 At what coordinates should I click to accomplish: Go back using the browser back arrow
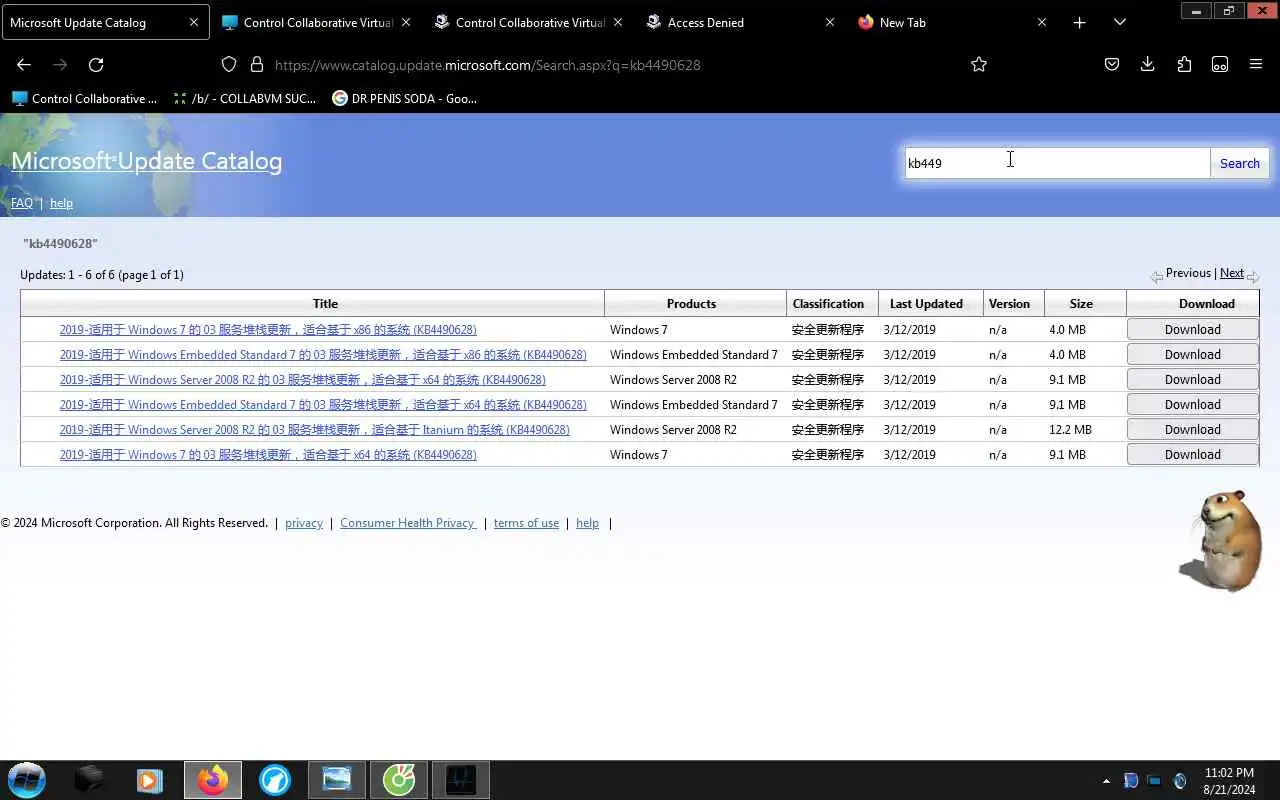pos(24,64)
